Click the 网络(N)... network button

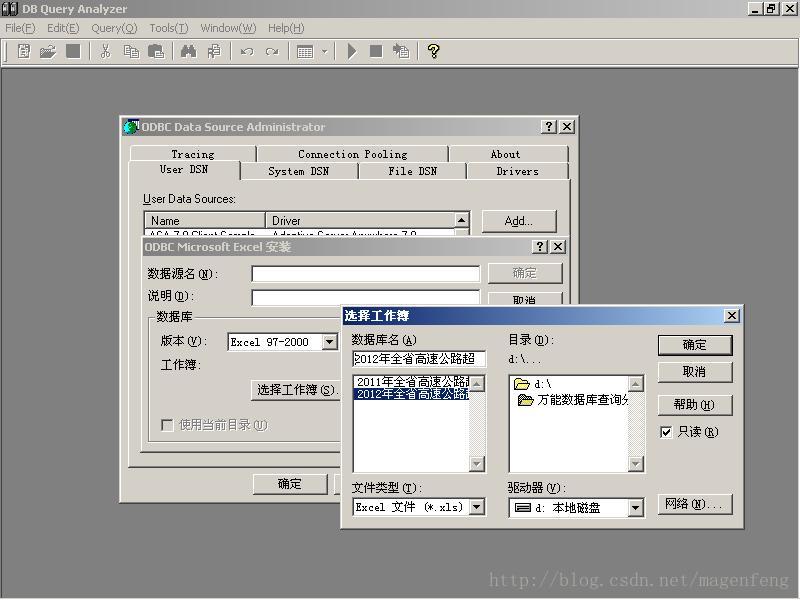695,504
